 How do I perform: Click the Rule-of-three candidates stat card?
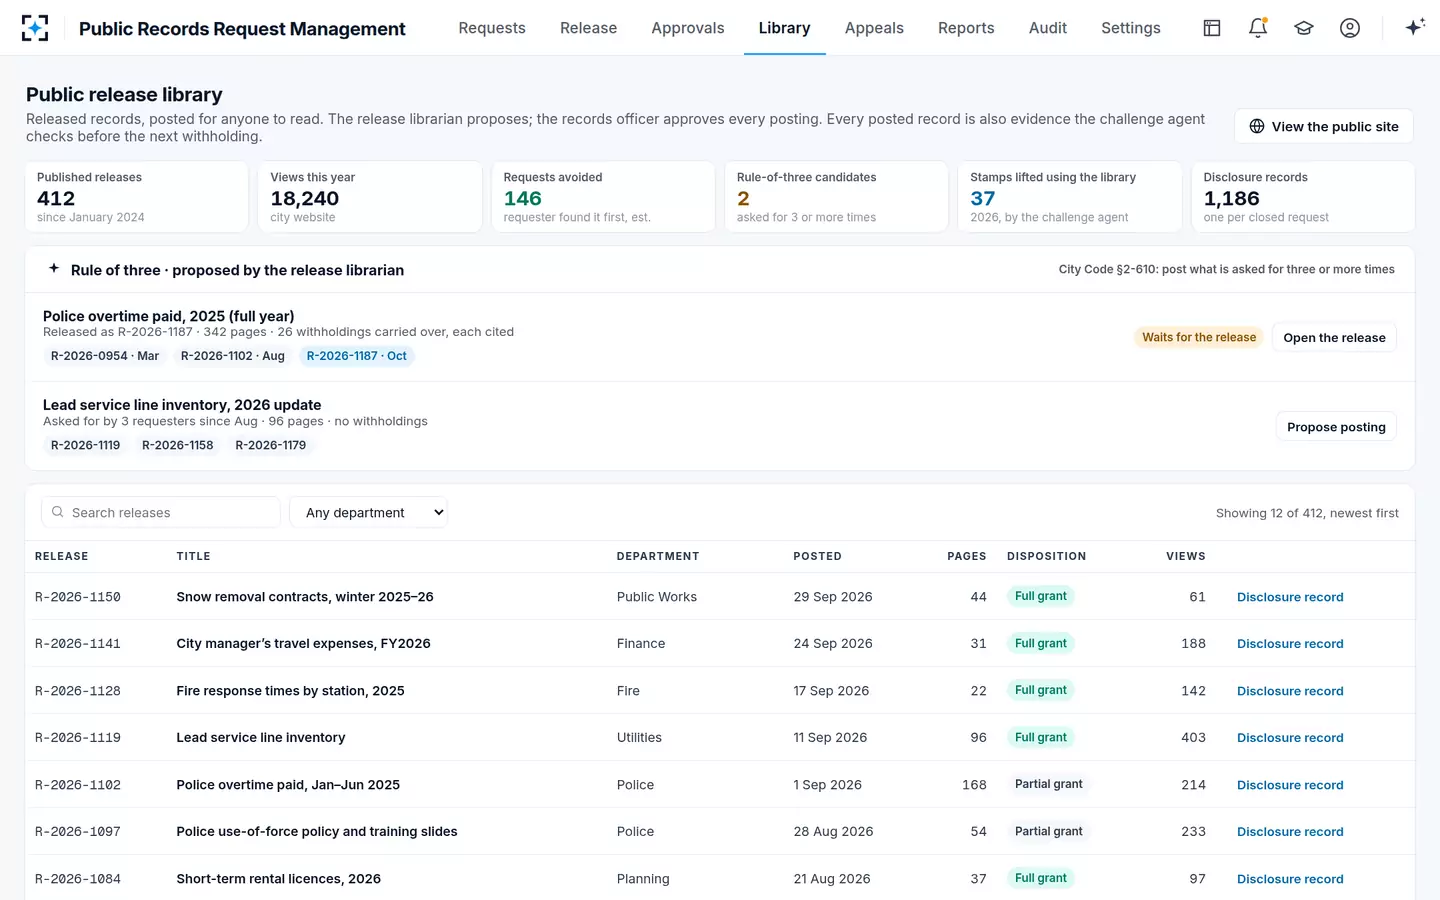pyautogui.click(x=836, y=197)
